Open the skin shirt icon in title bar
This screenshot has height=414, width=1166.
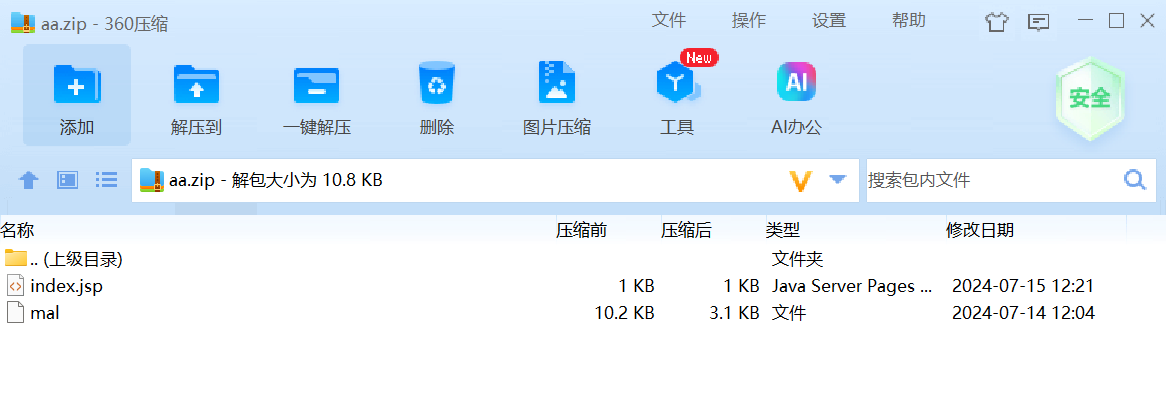997,22
